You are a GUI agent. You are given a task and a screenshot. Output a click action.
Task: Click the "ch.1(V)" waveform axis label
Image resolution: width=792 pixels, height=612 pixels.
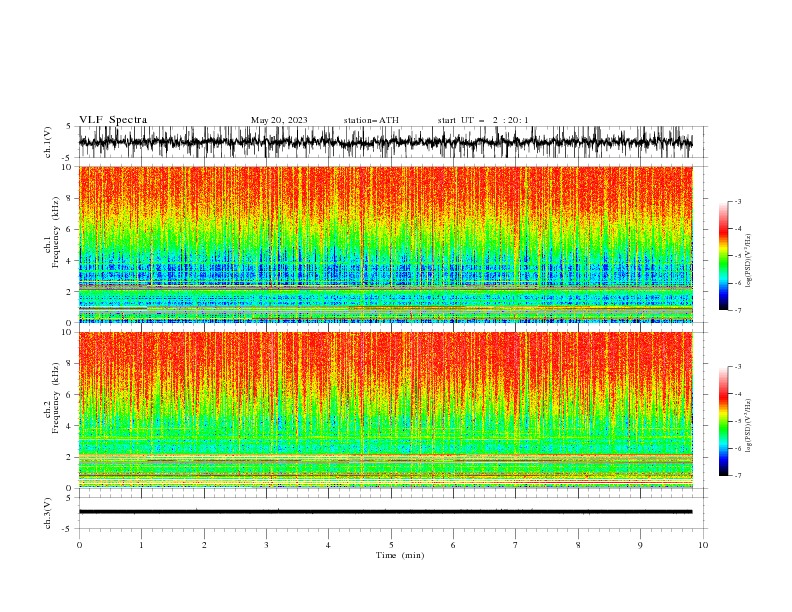(x=48, y=142)
